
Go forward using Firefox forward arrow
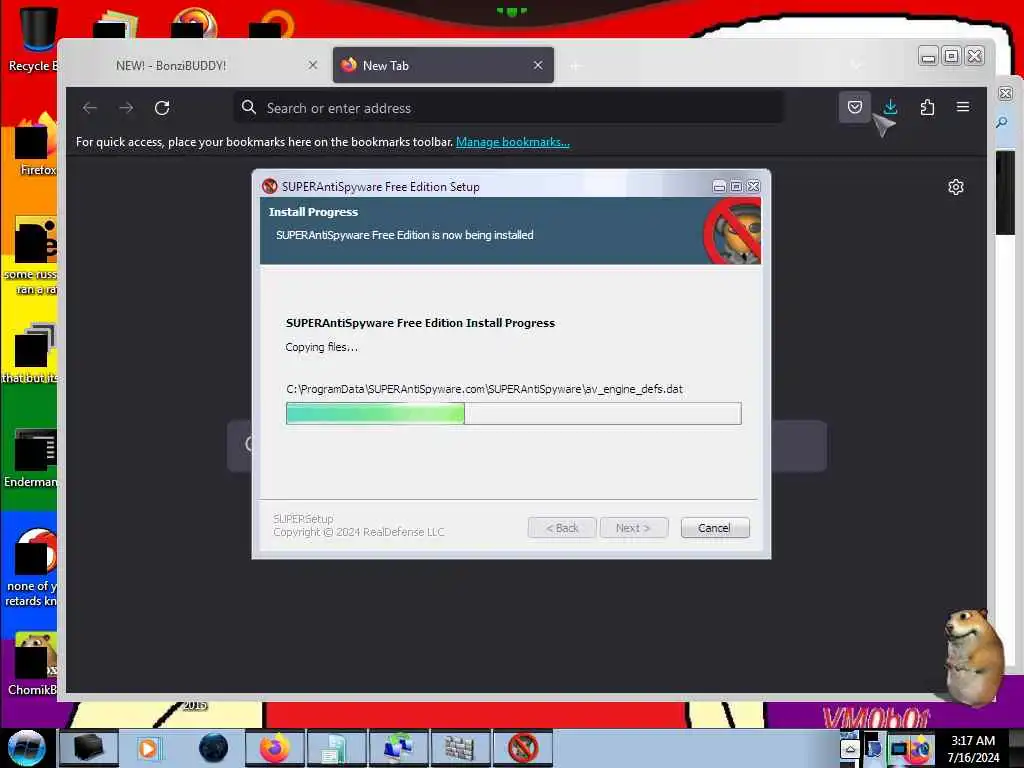click(x=127, y=108)
